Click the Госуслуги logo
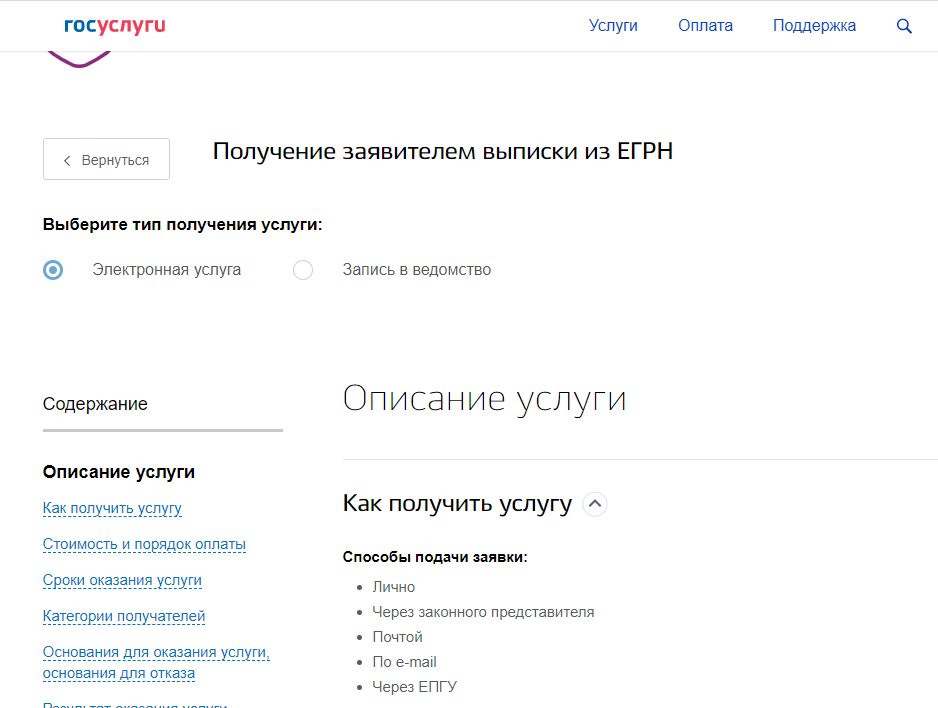This screenshot has height=708, width=938. tap(115, 25)
